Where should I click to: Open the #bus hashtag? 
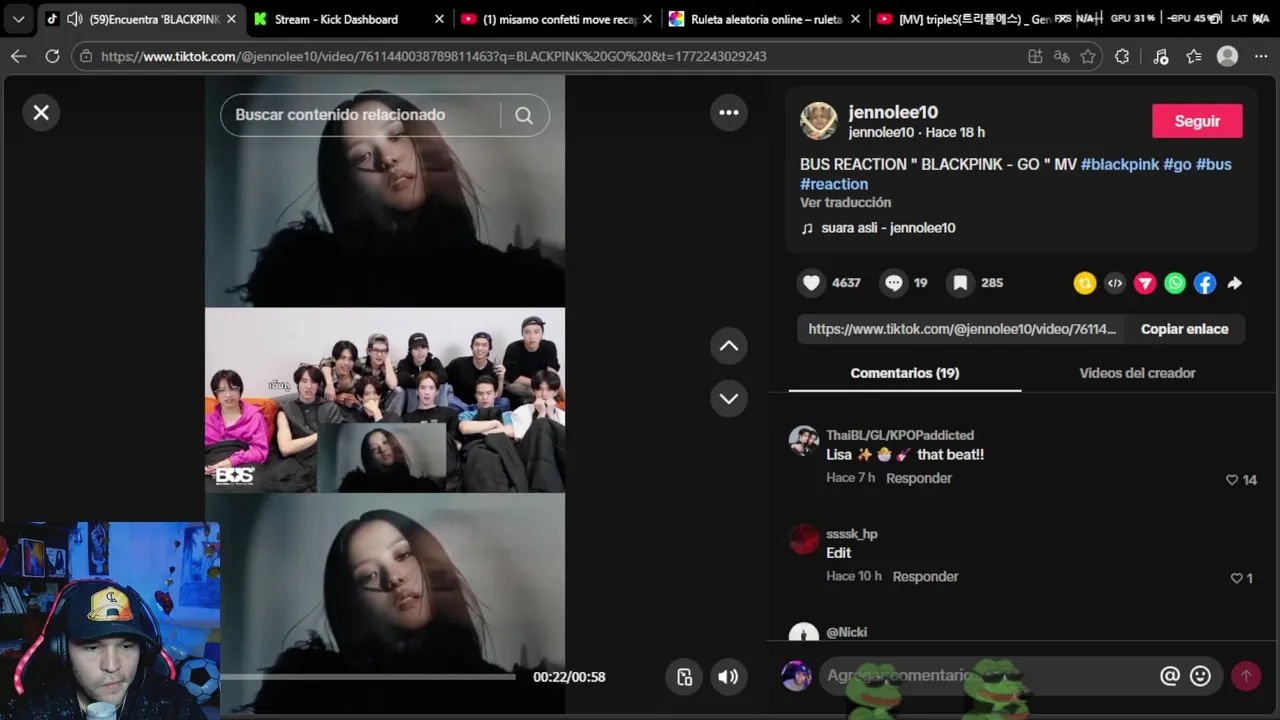coord(1214,164)
